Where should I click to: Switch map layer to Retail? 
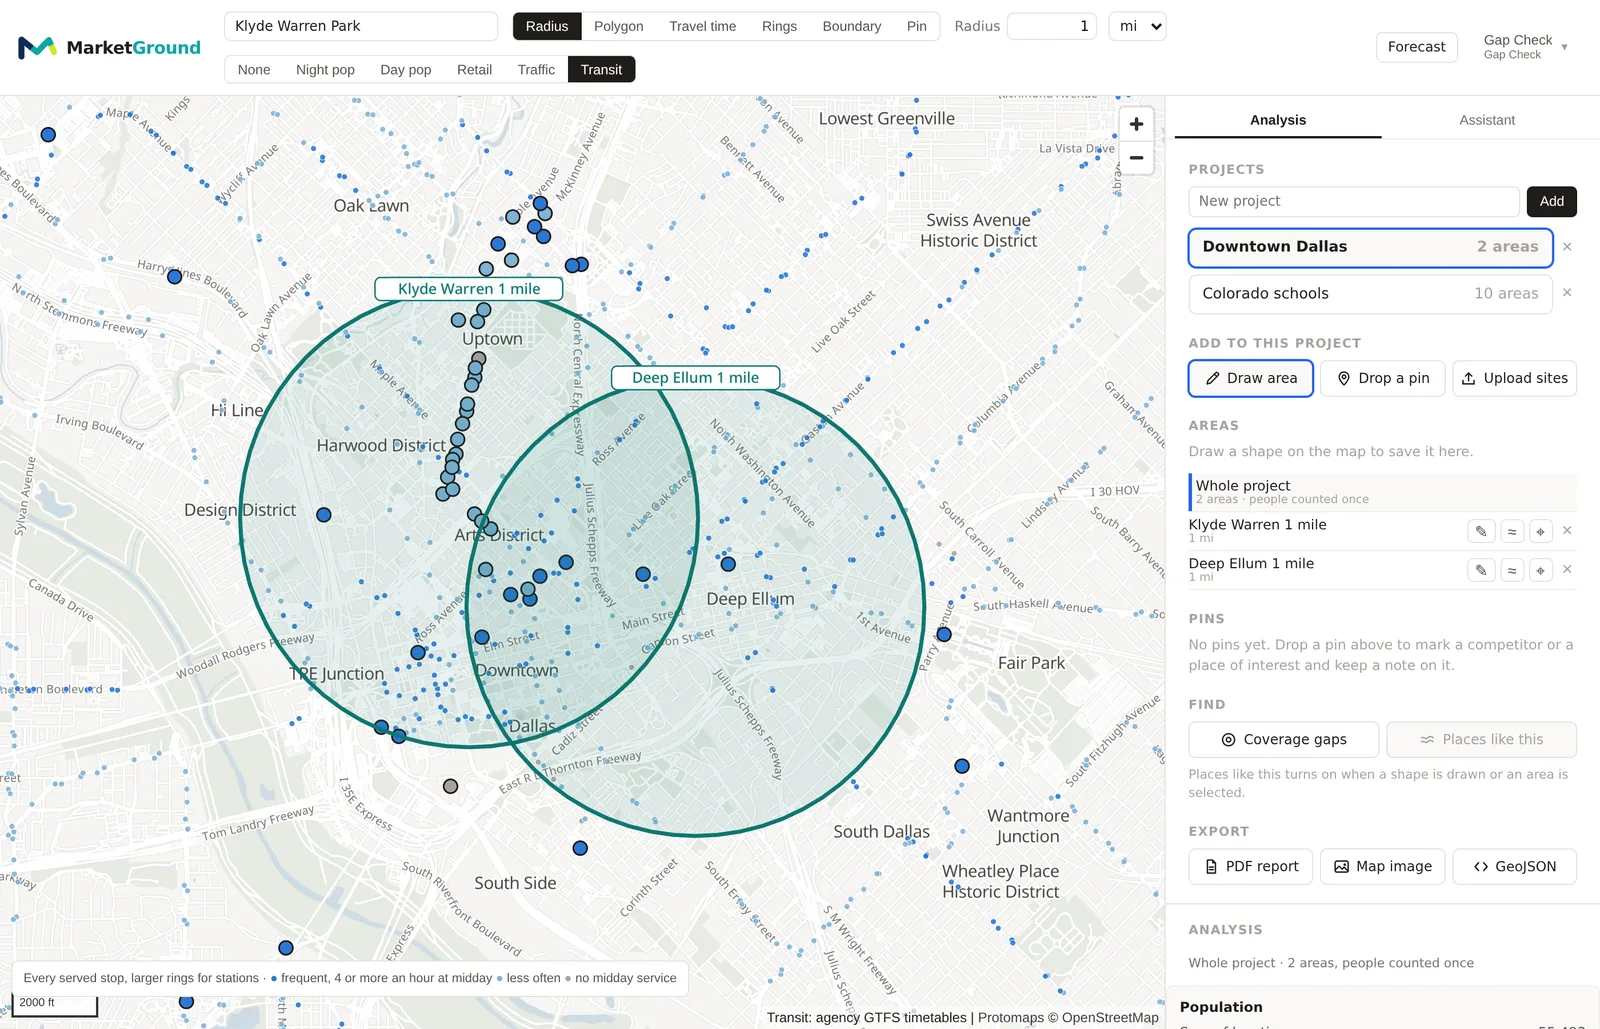[474, 69]
